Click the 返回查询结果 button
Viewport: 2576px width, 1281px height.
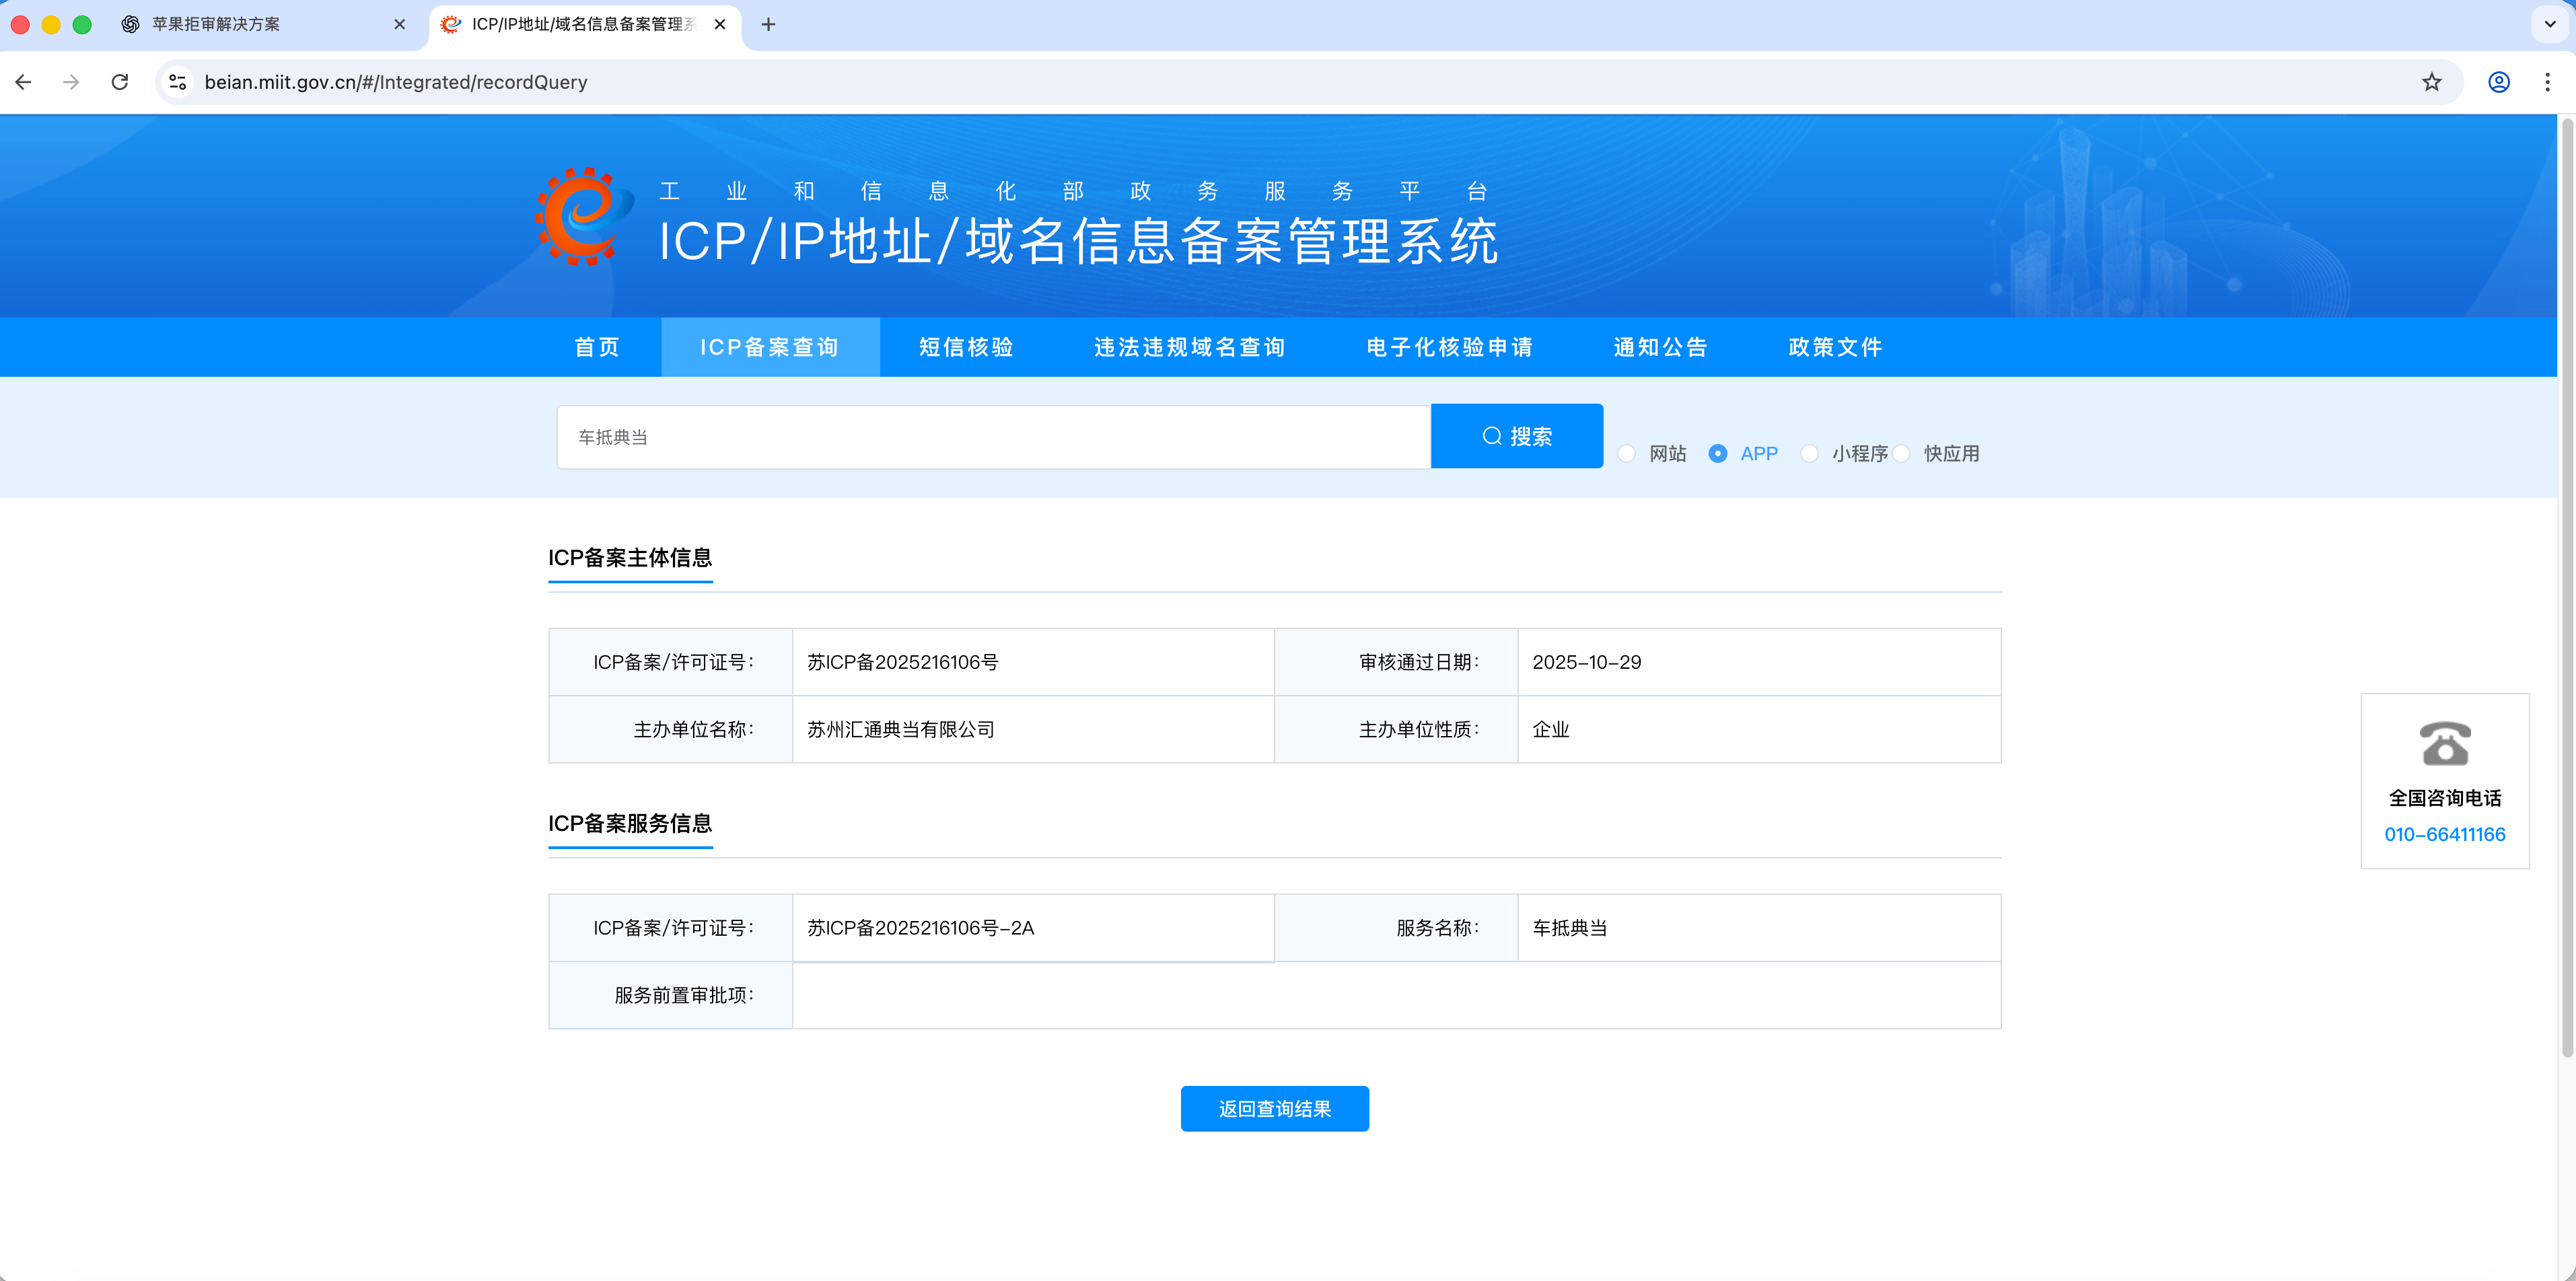[x=1274, y=1108]
